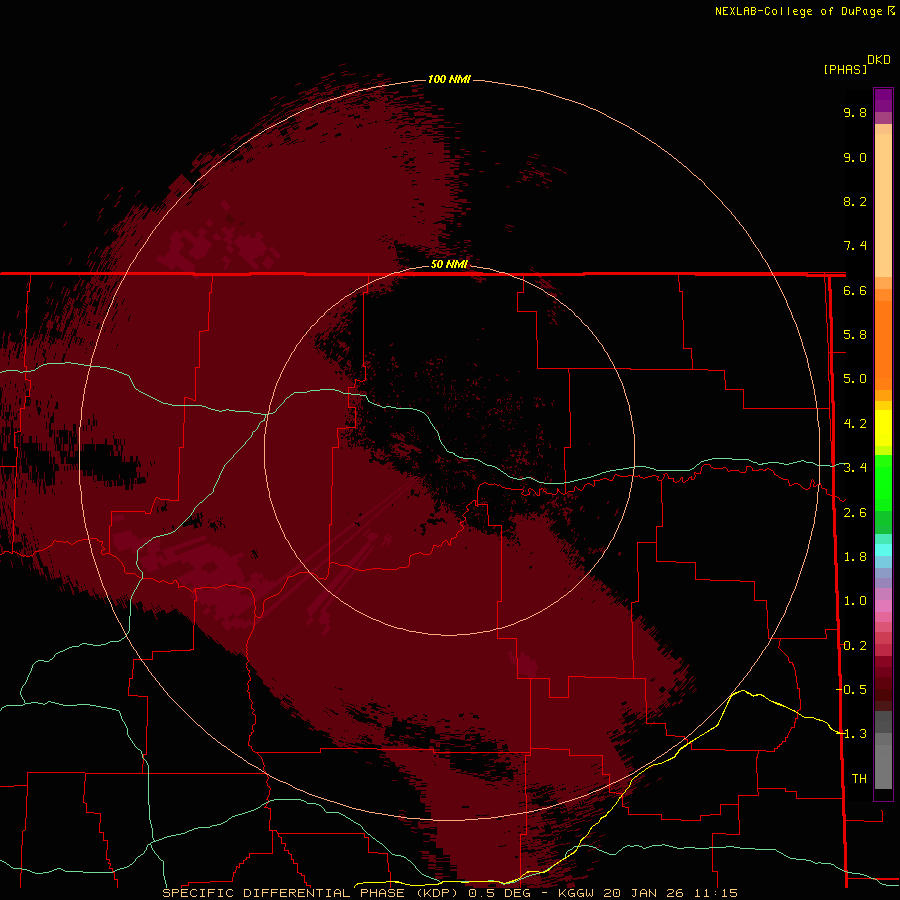
Task: Click the cyan segment of legend bar
Action: pyautogui.click(x=883, y=550)
